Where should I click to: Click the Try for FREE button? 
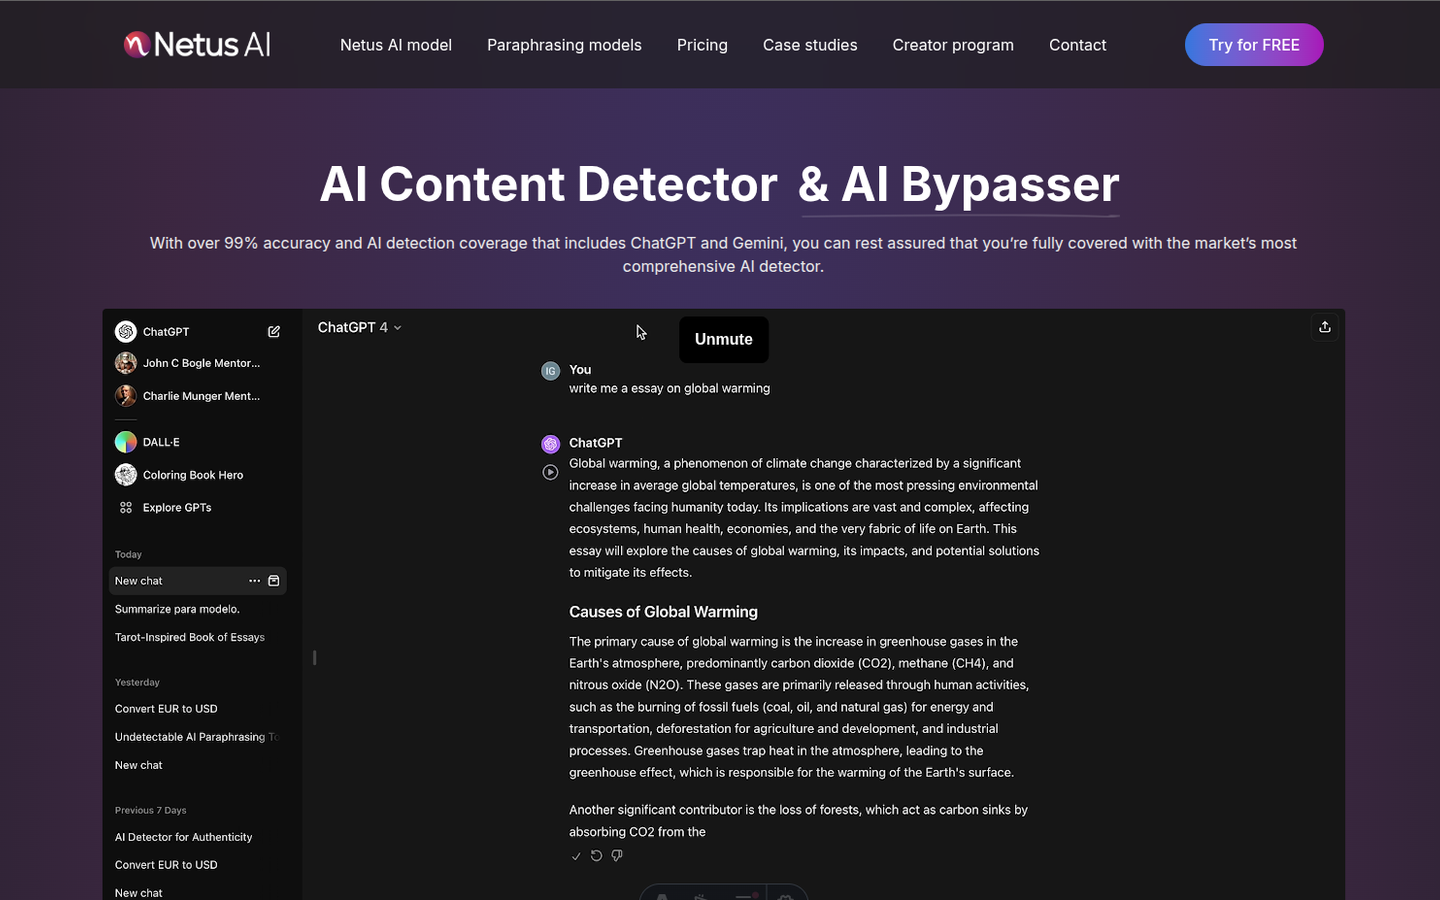(x=1254, y=45)
